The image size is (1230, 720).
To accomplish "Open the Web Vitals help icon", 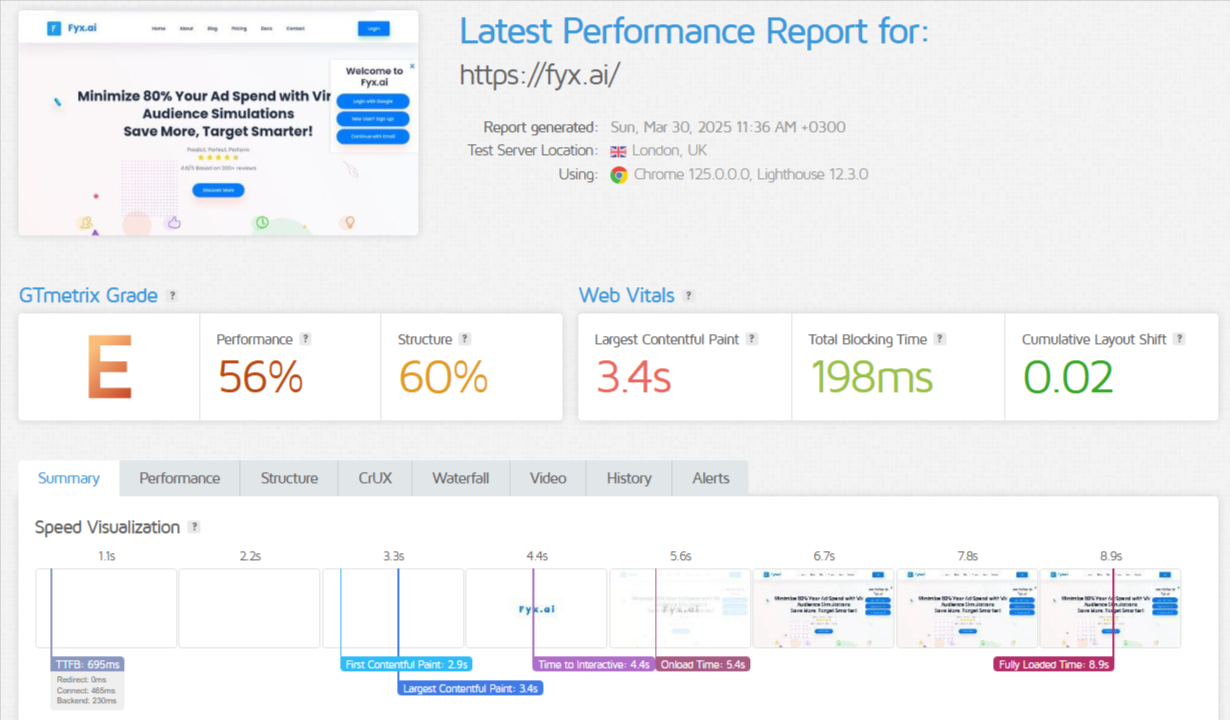I will [688, 295].
